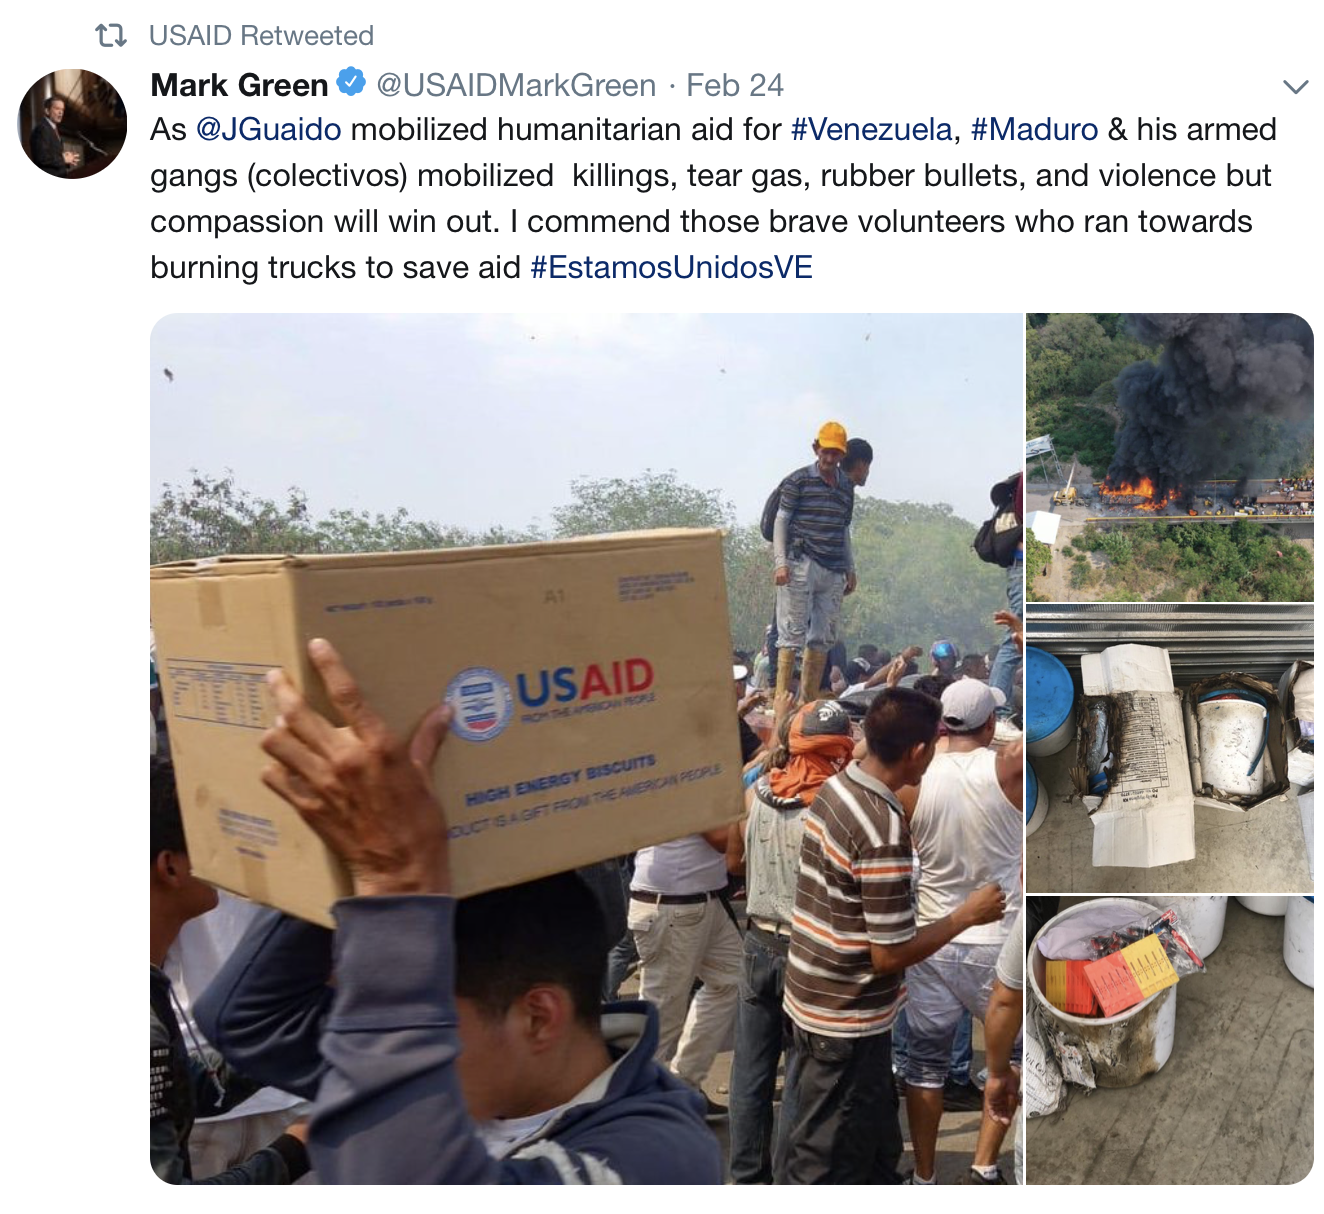The width and height of the screenshot is (1324, 1214).
Task: Visit the @USAIDMarkGreen handle
Action: click(x=516, y=85)
